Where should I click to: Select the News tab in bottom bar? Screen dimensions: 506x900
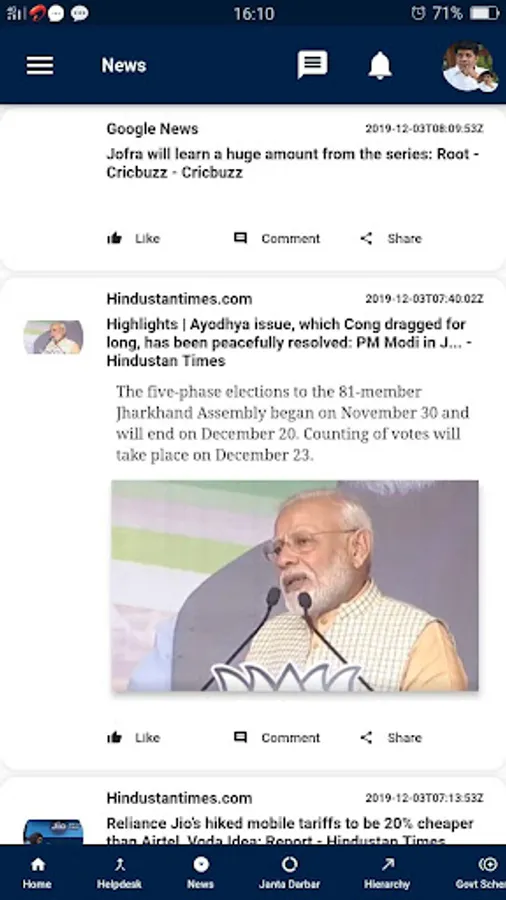click(200, 873)
